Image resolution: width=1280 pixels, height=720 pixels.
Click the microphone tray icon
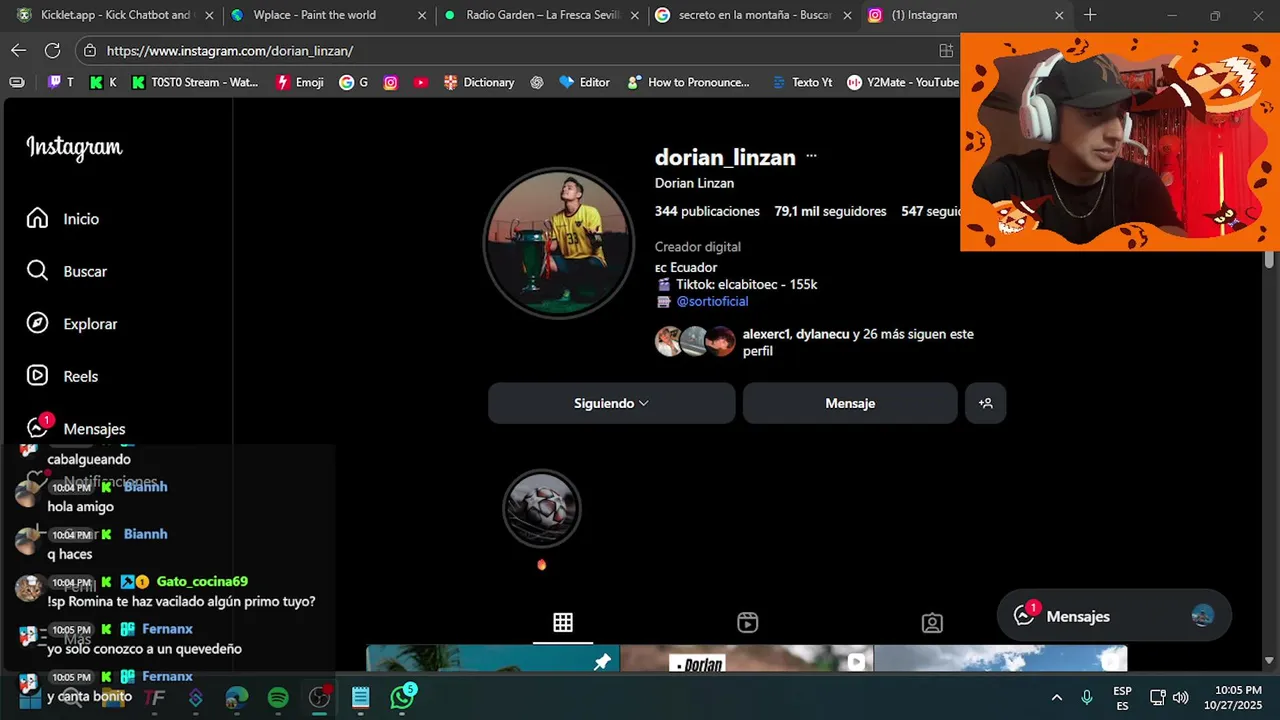tap(1087, 697)
